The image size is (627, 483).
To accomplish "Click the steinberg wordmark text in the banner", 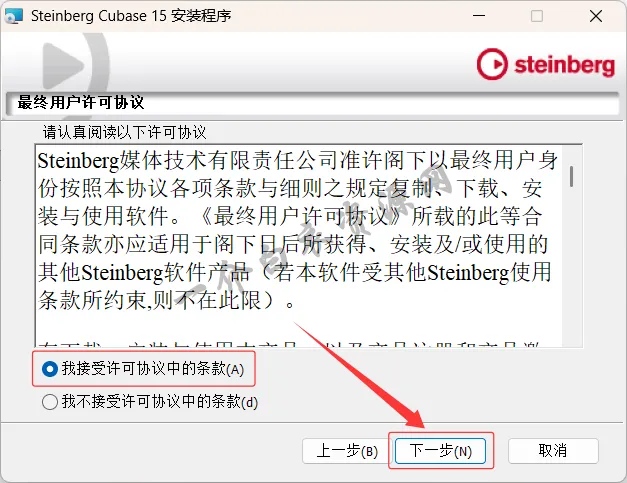I will pos(564,66).
